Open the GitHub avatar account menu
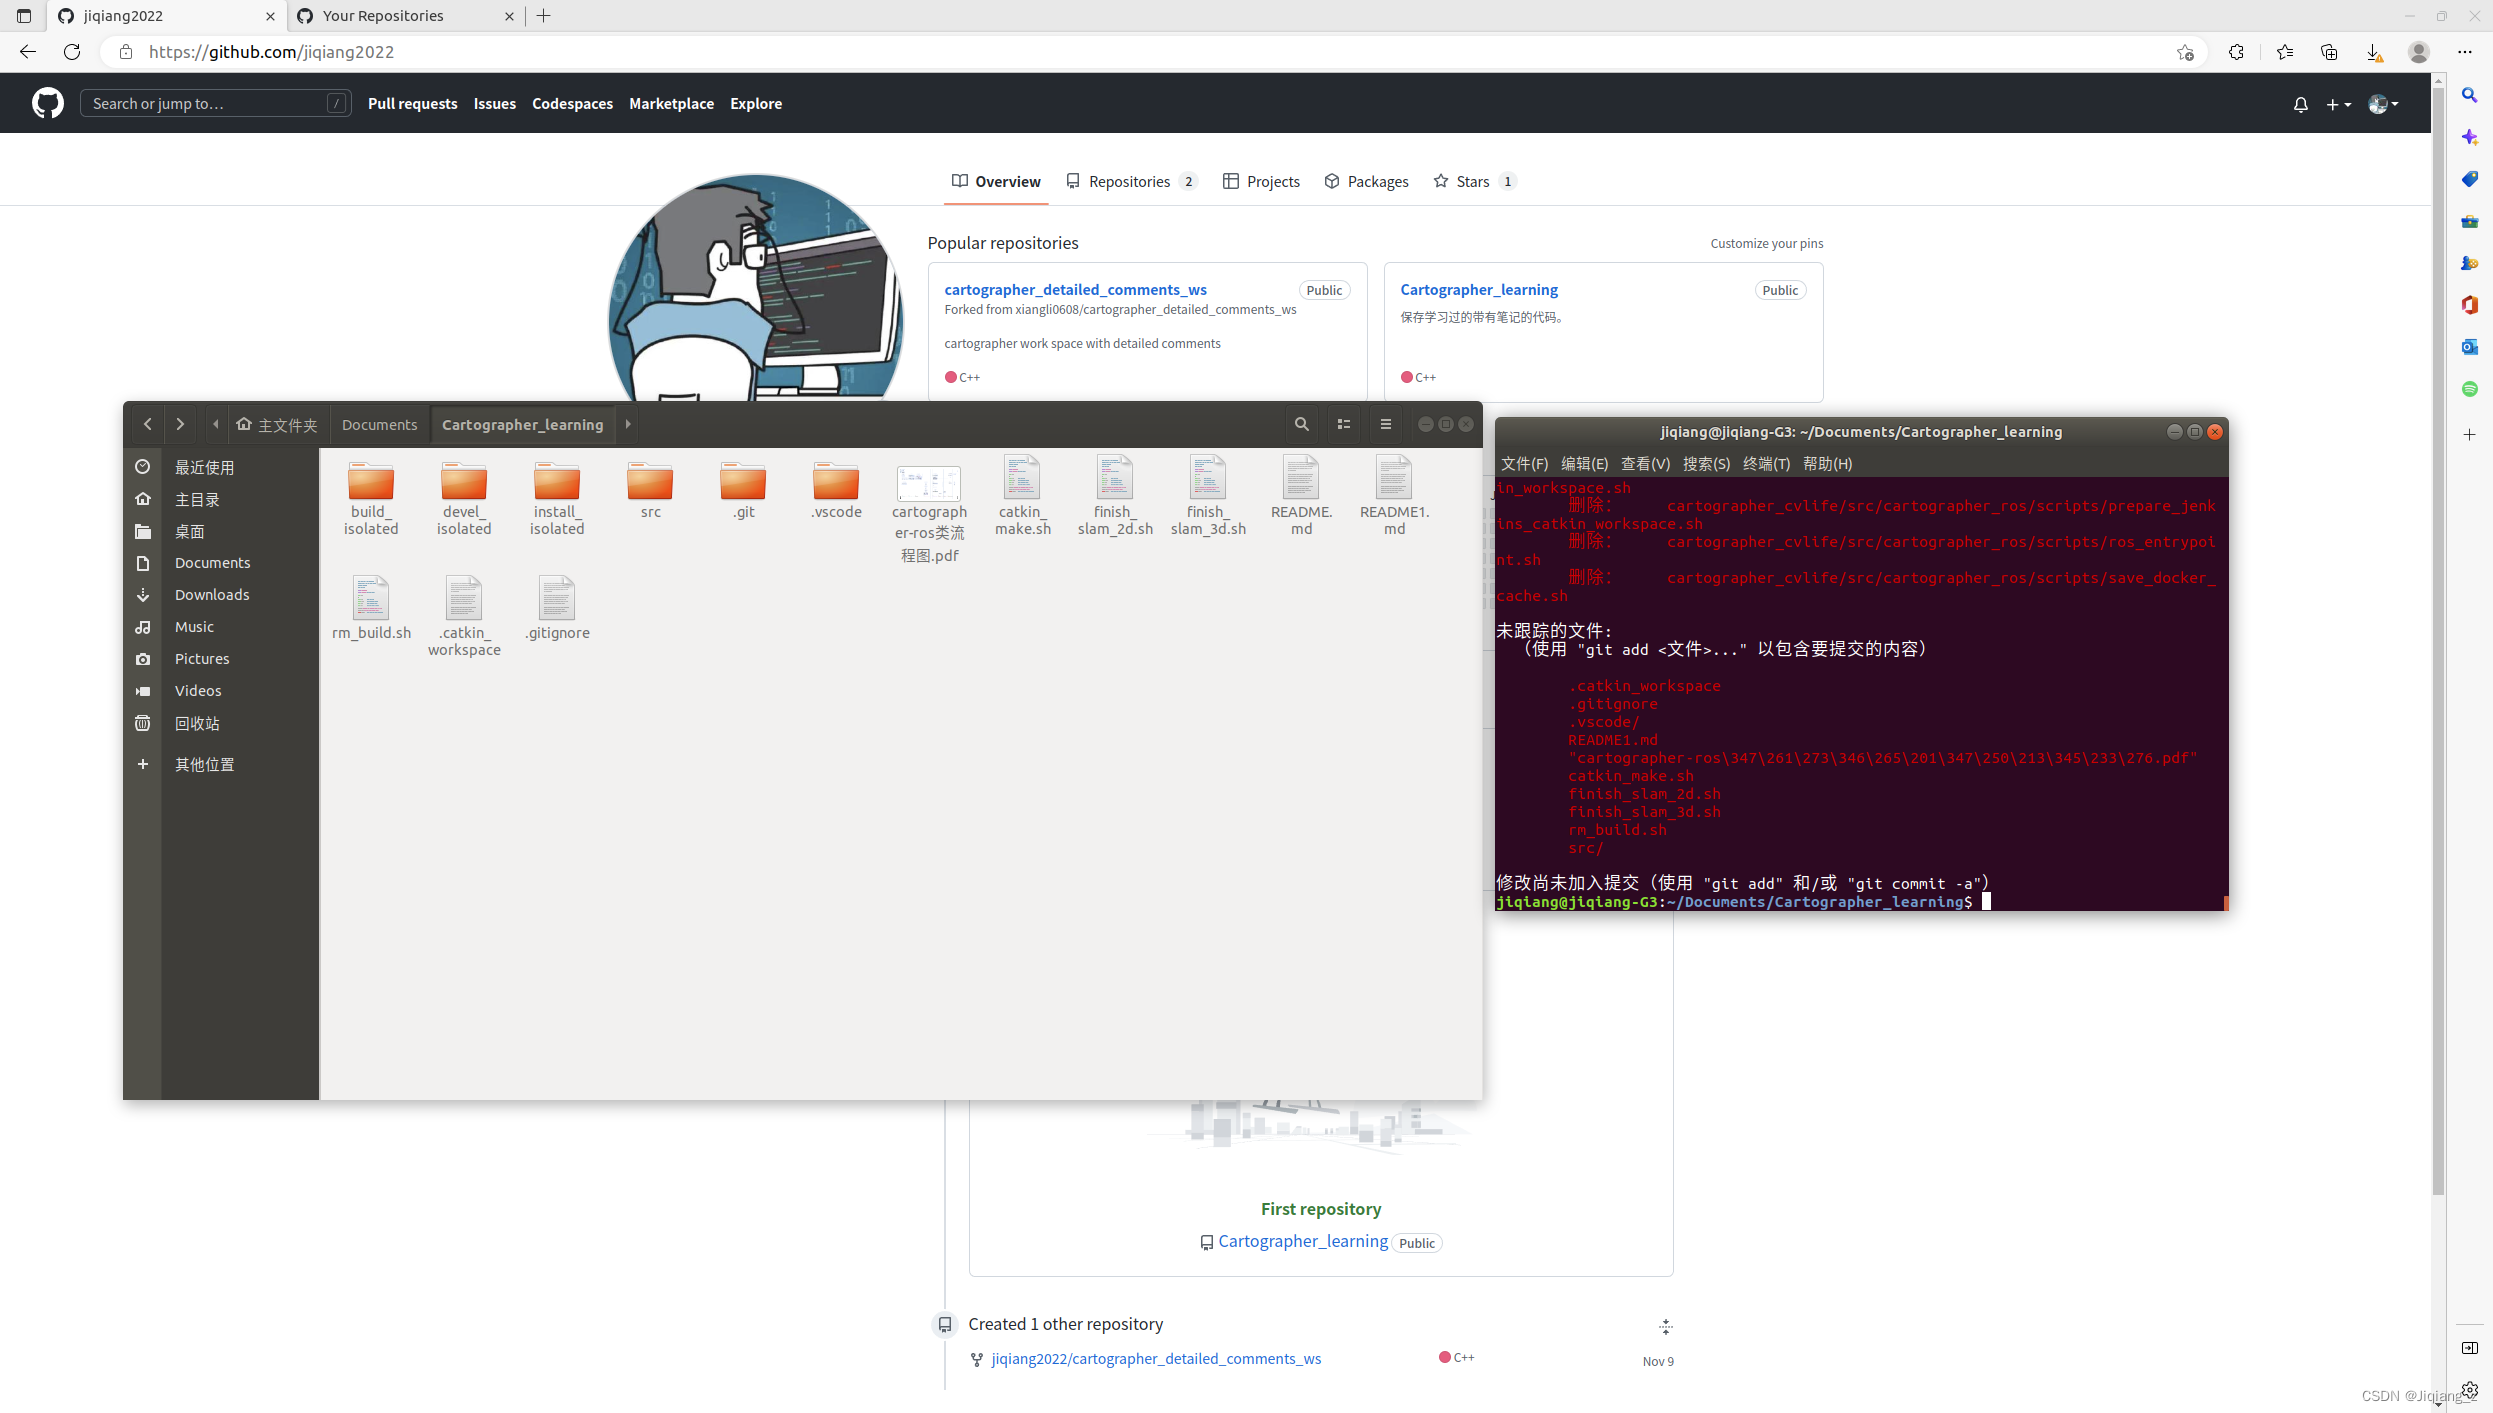This screenshot has height=1413, width=2493. pyautogui.click(x=2383, y=104)
